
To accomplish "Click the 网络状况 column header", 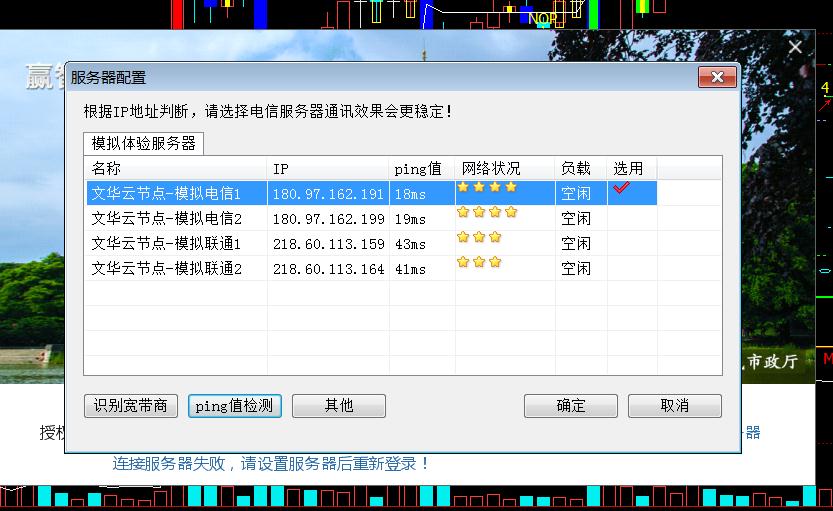I will point(504,168).
